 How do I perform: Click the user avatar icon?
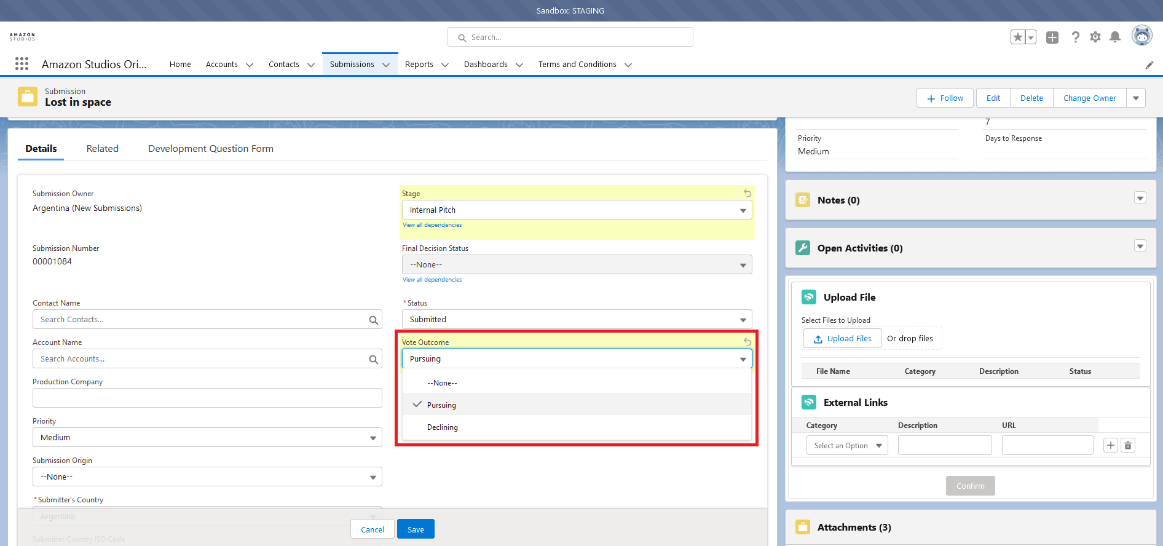point(1141,36)
